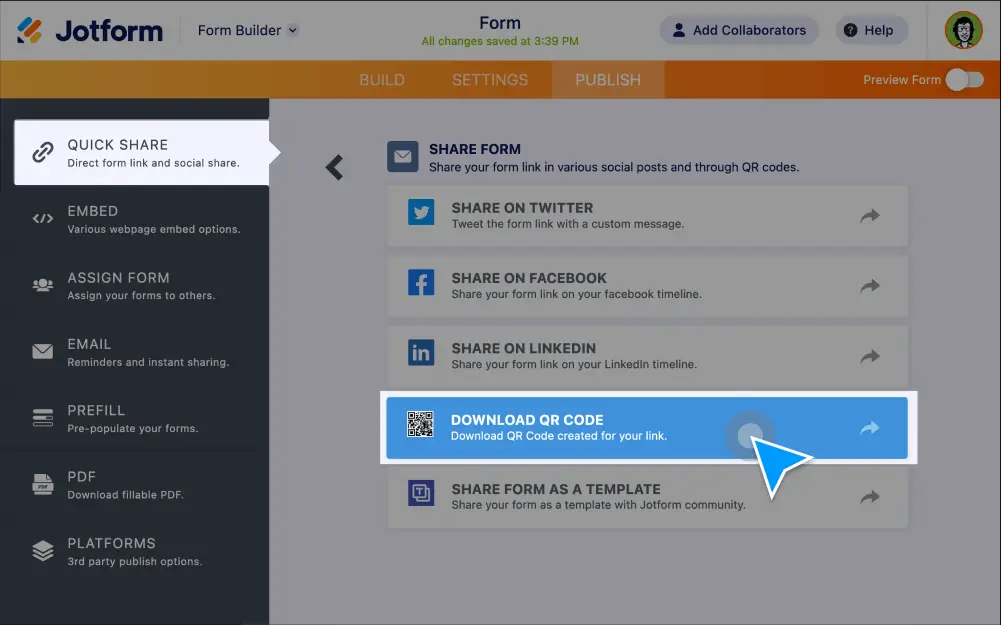Click the share arrow on Twitter row

click(870, 215)
